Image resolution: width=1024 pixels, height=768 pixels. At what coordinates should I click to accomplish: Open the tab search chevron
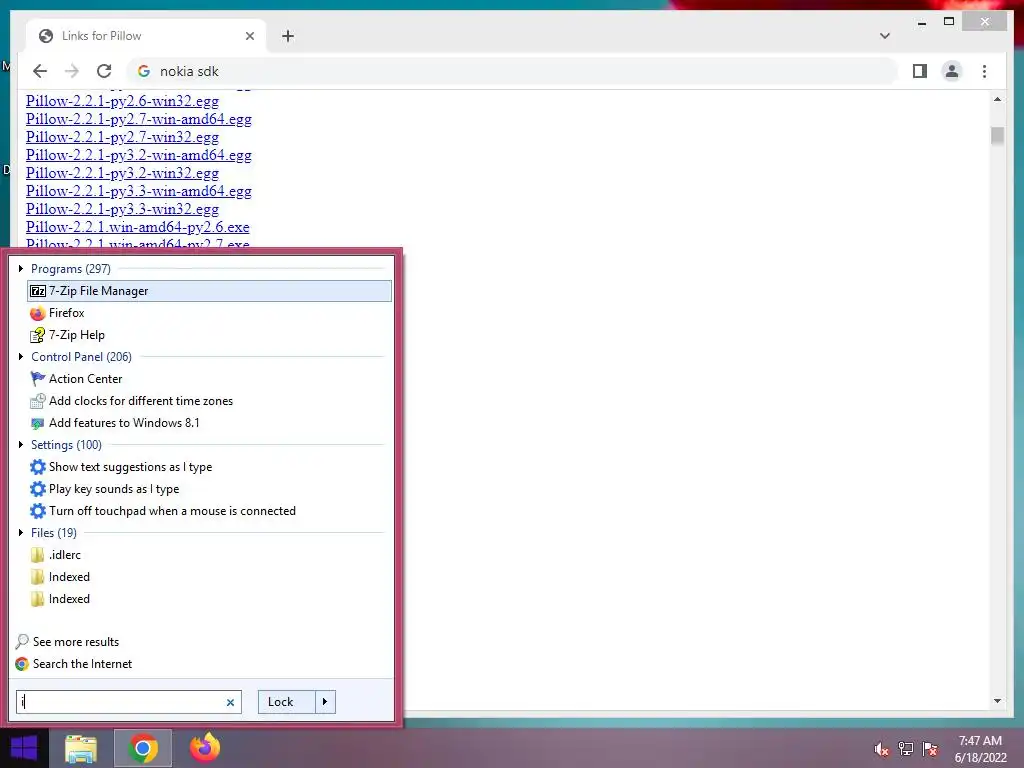tap(884, 36)
